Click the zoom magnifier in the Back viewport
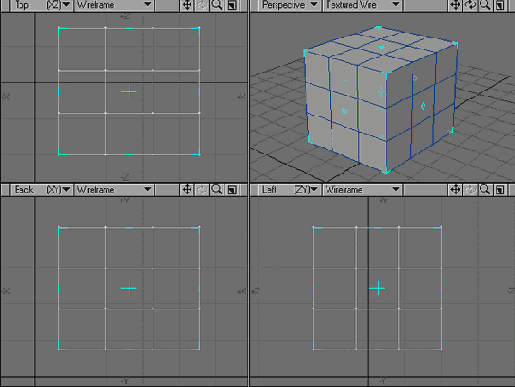 (x=217, y=190)
